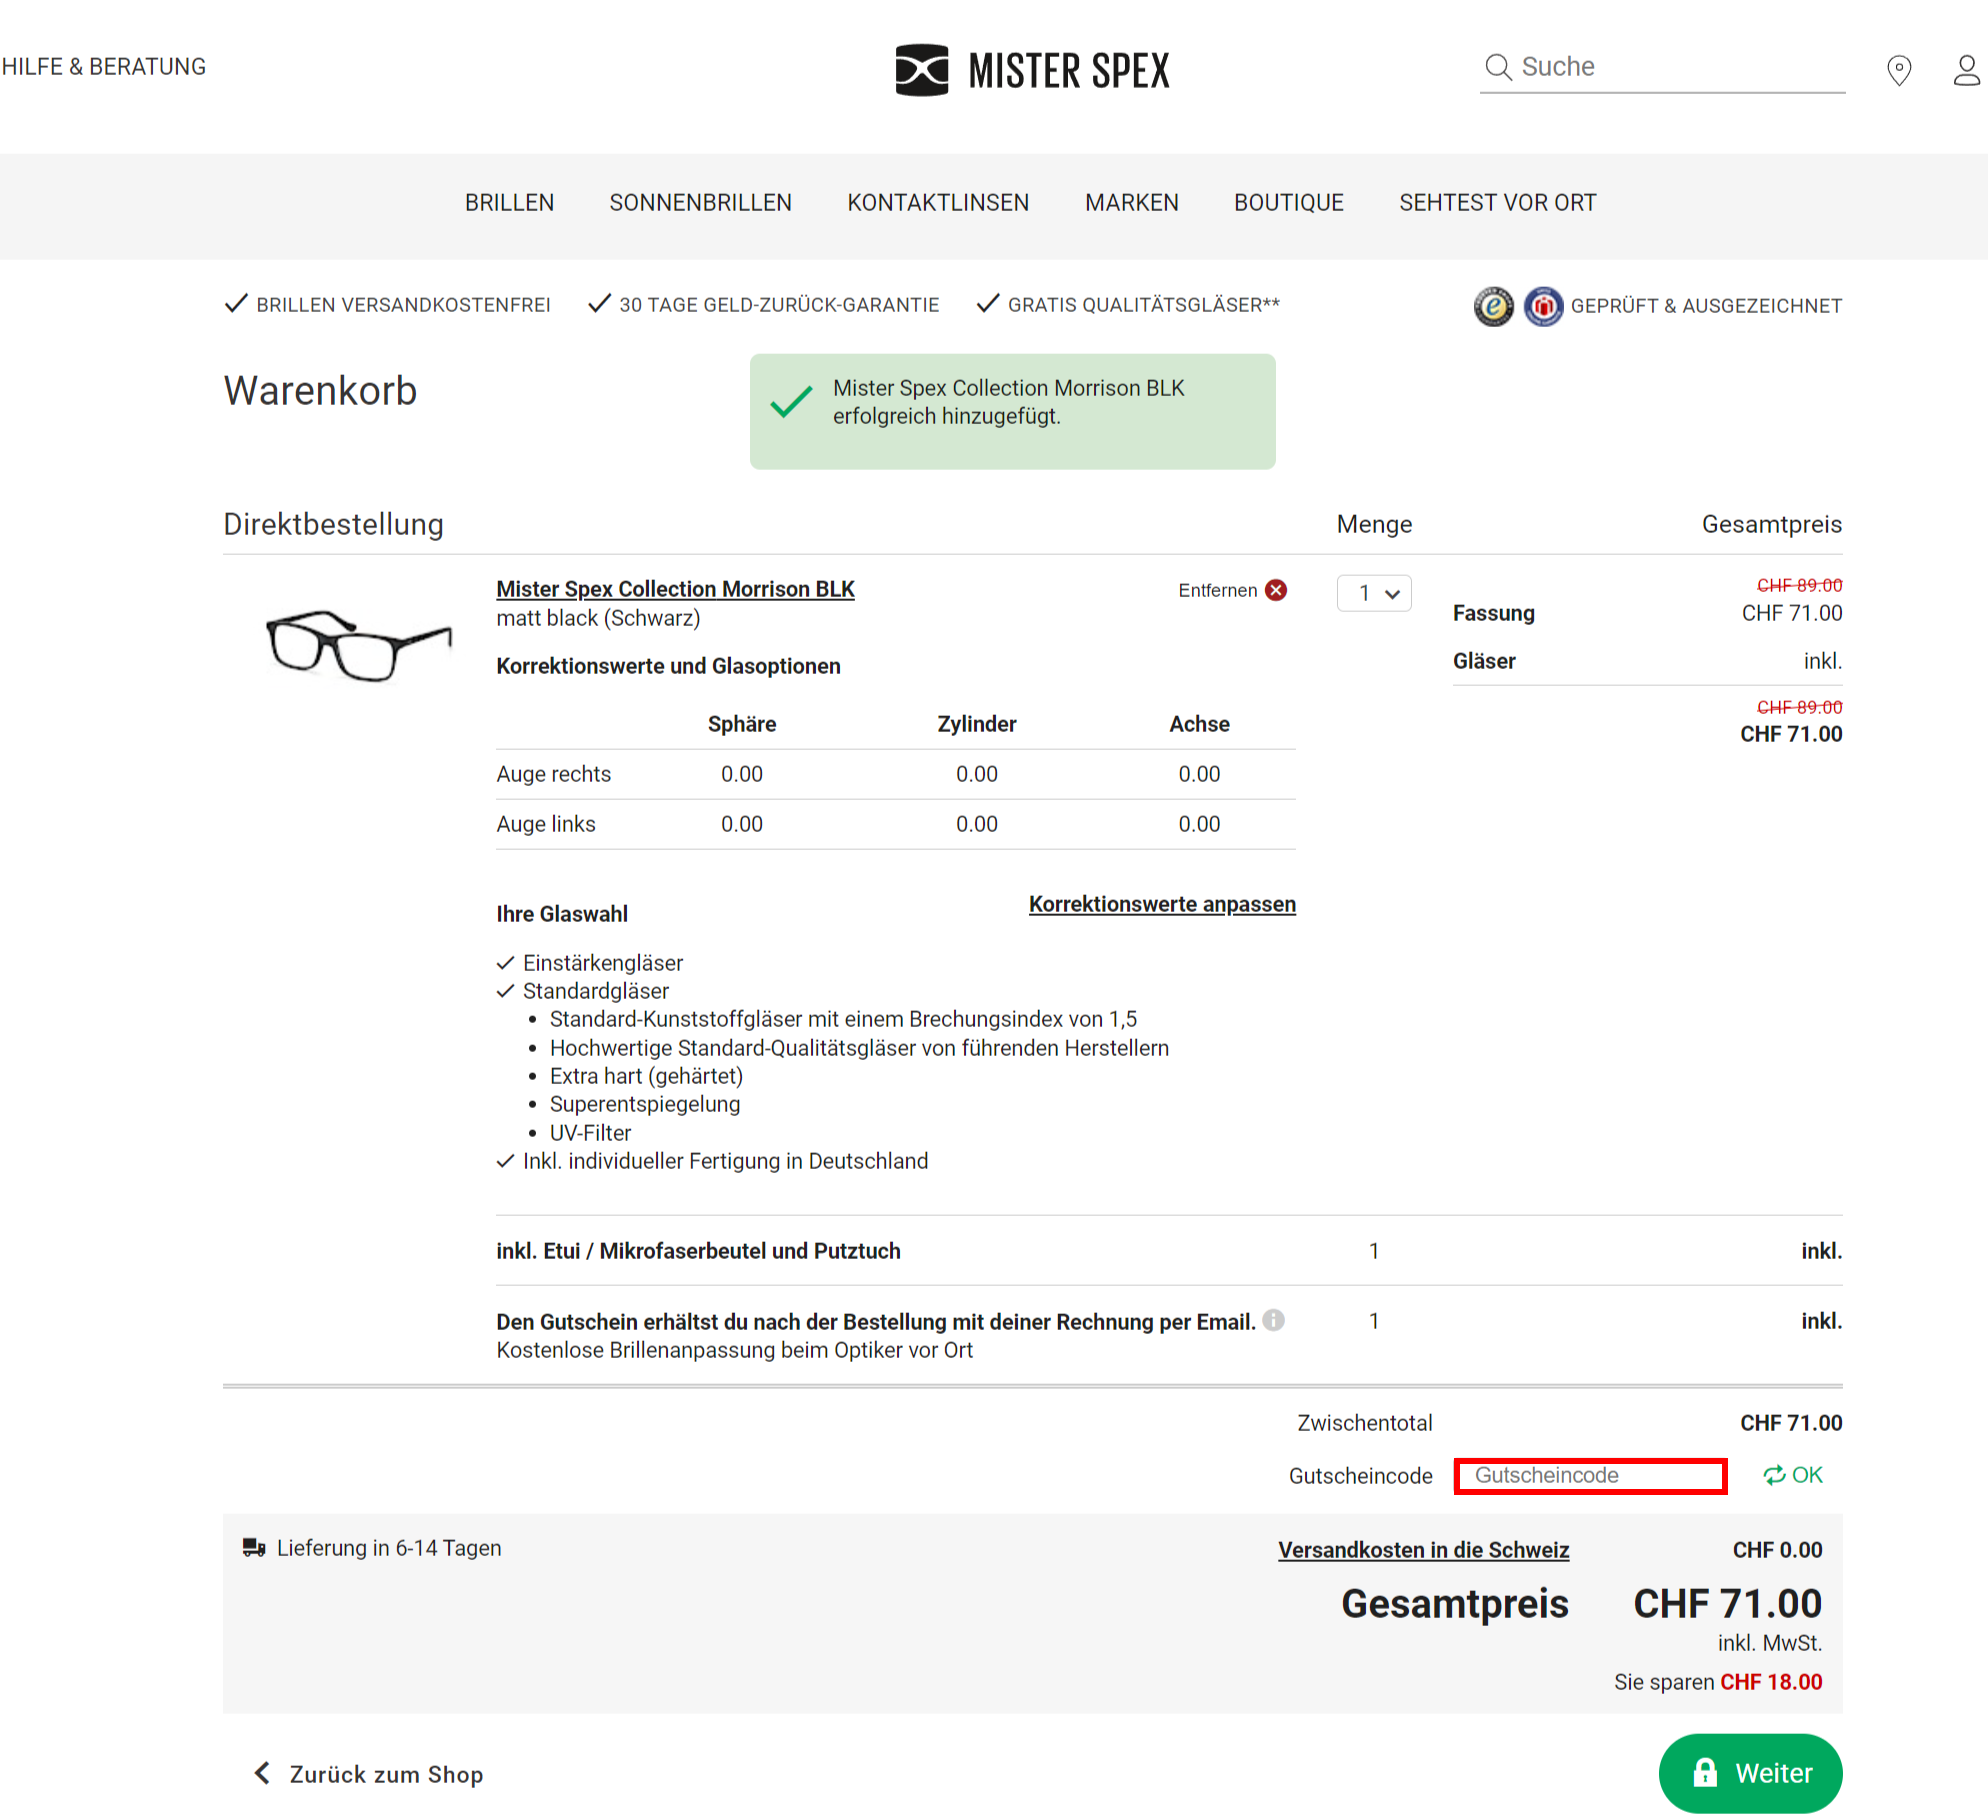Click Sie sparen CHF 18.00 text
The height and width of the screenshot is (1820, 1988).
coord(1717,1682)
